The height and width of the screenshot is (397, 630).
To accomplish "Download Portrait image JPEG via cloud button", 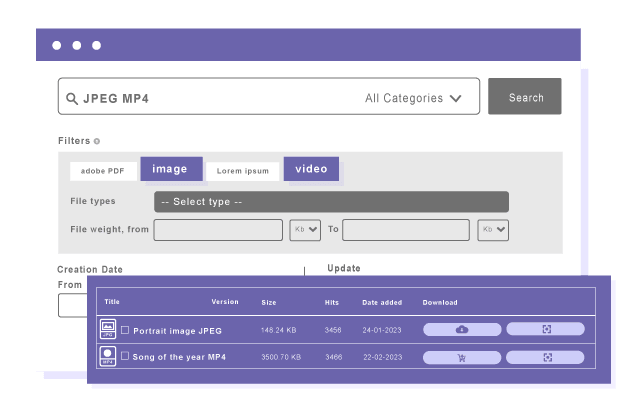I will pyautogui.click(x=462, y=329).
